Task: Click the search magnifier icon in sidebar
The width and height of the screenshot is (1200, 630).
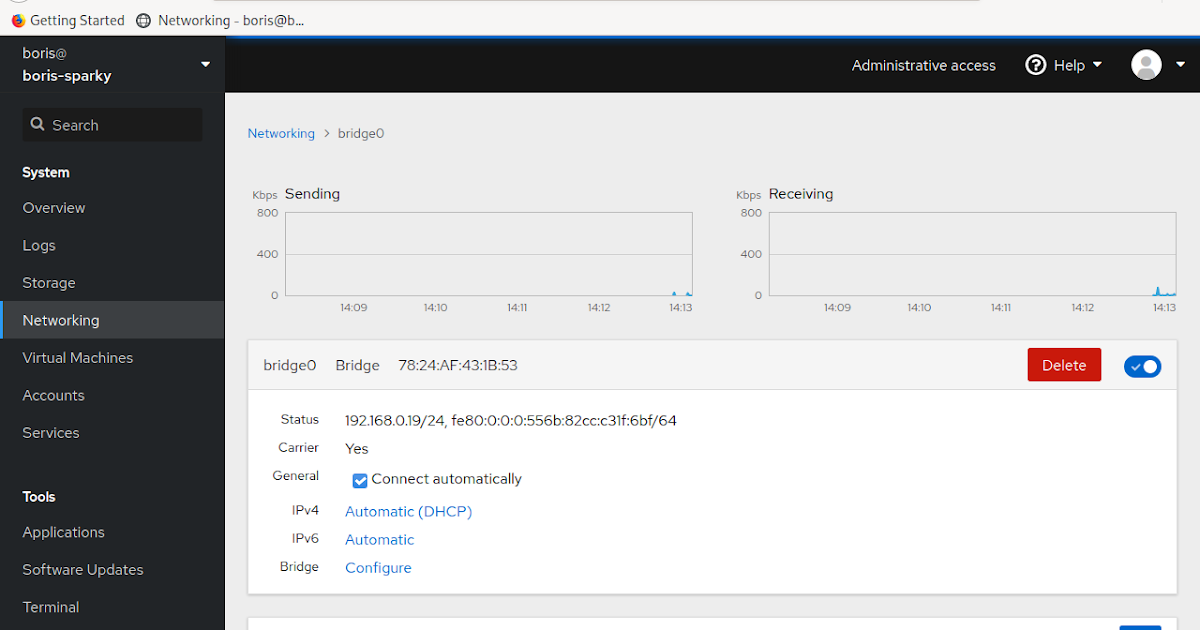Action: click(x=37, y=124)
